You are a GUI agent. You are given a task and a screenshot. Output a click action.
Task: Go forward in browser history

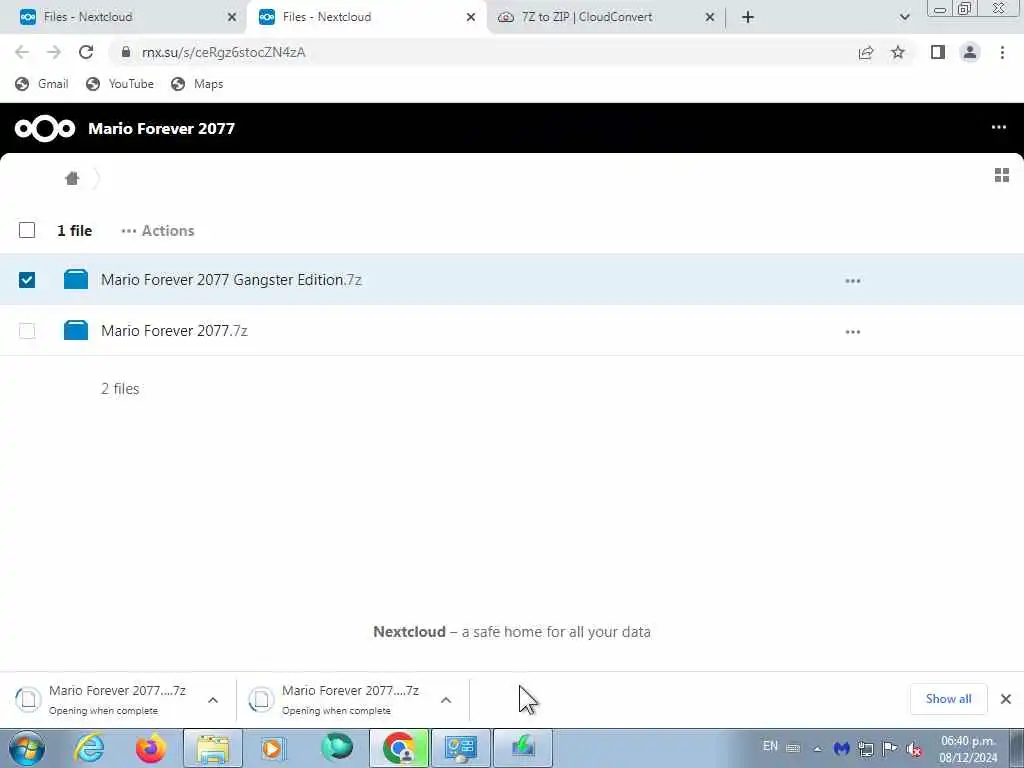click(54, 52)
